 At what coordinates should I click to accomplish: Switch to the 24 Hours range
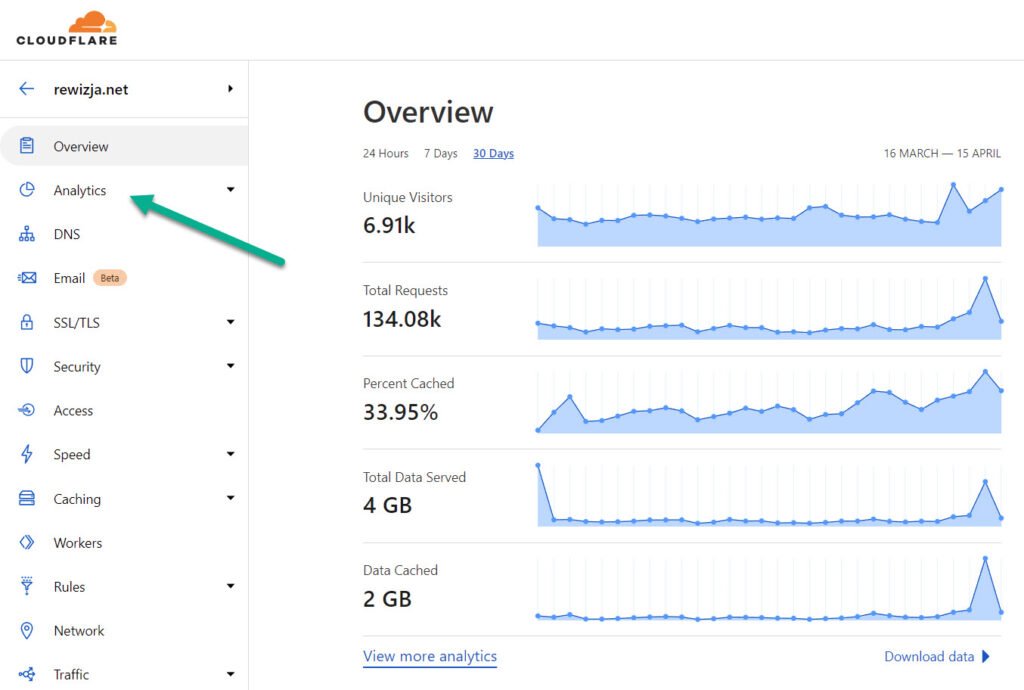[x=386, y=153]
